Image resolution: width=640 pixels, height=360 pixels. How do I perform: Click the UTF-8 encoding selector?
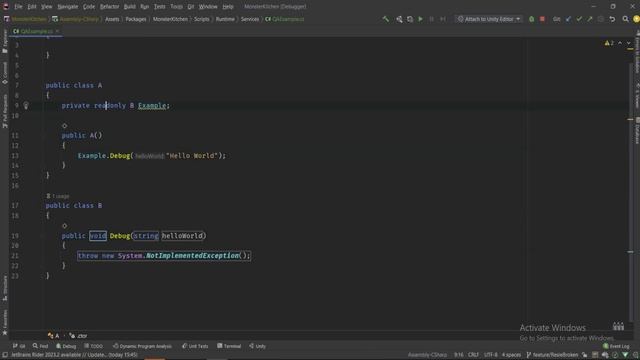pyautogui.click(x=491, y=355)
